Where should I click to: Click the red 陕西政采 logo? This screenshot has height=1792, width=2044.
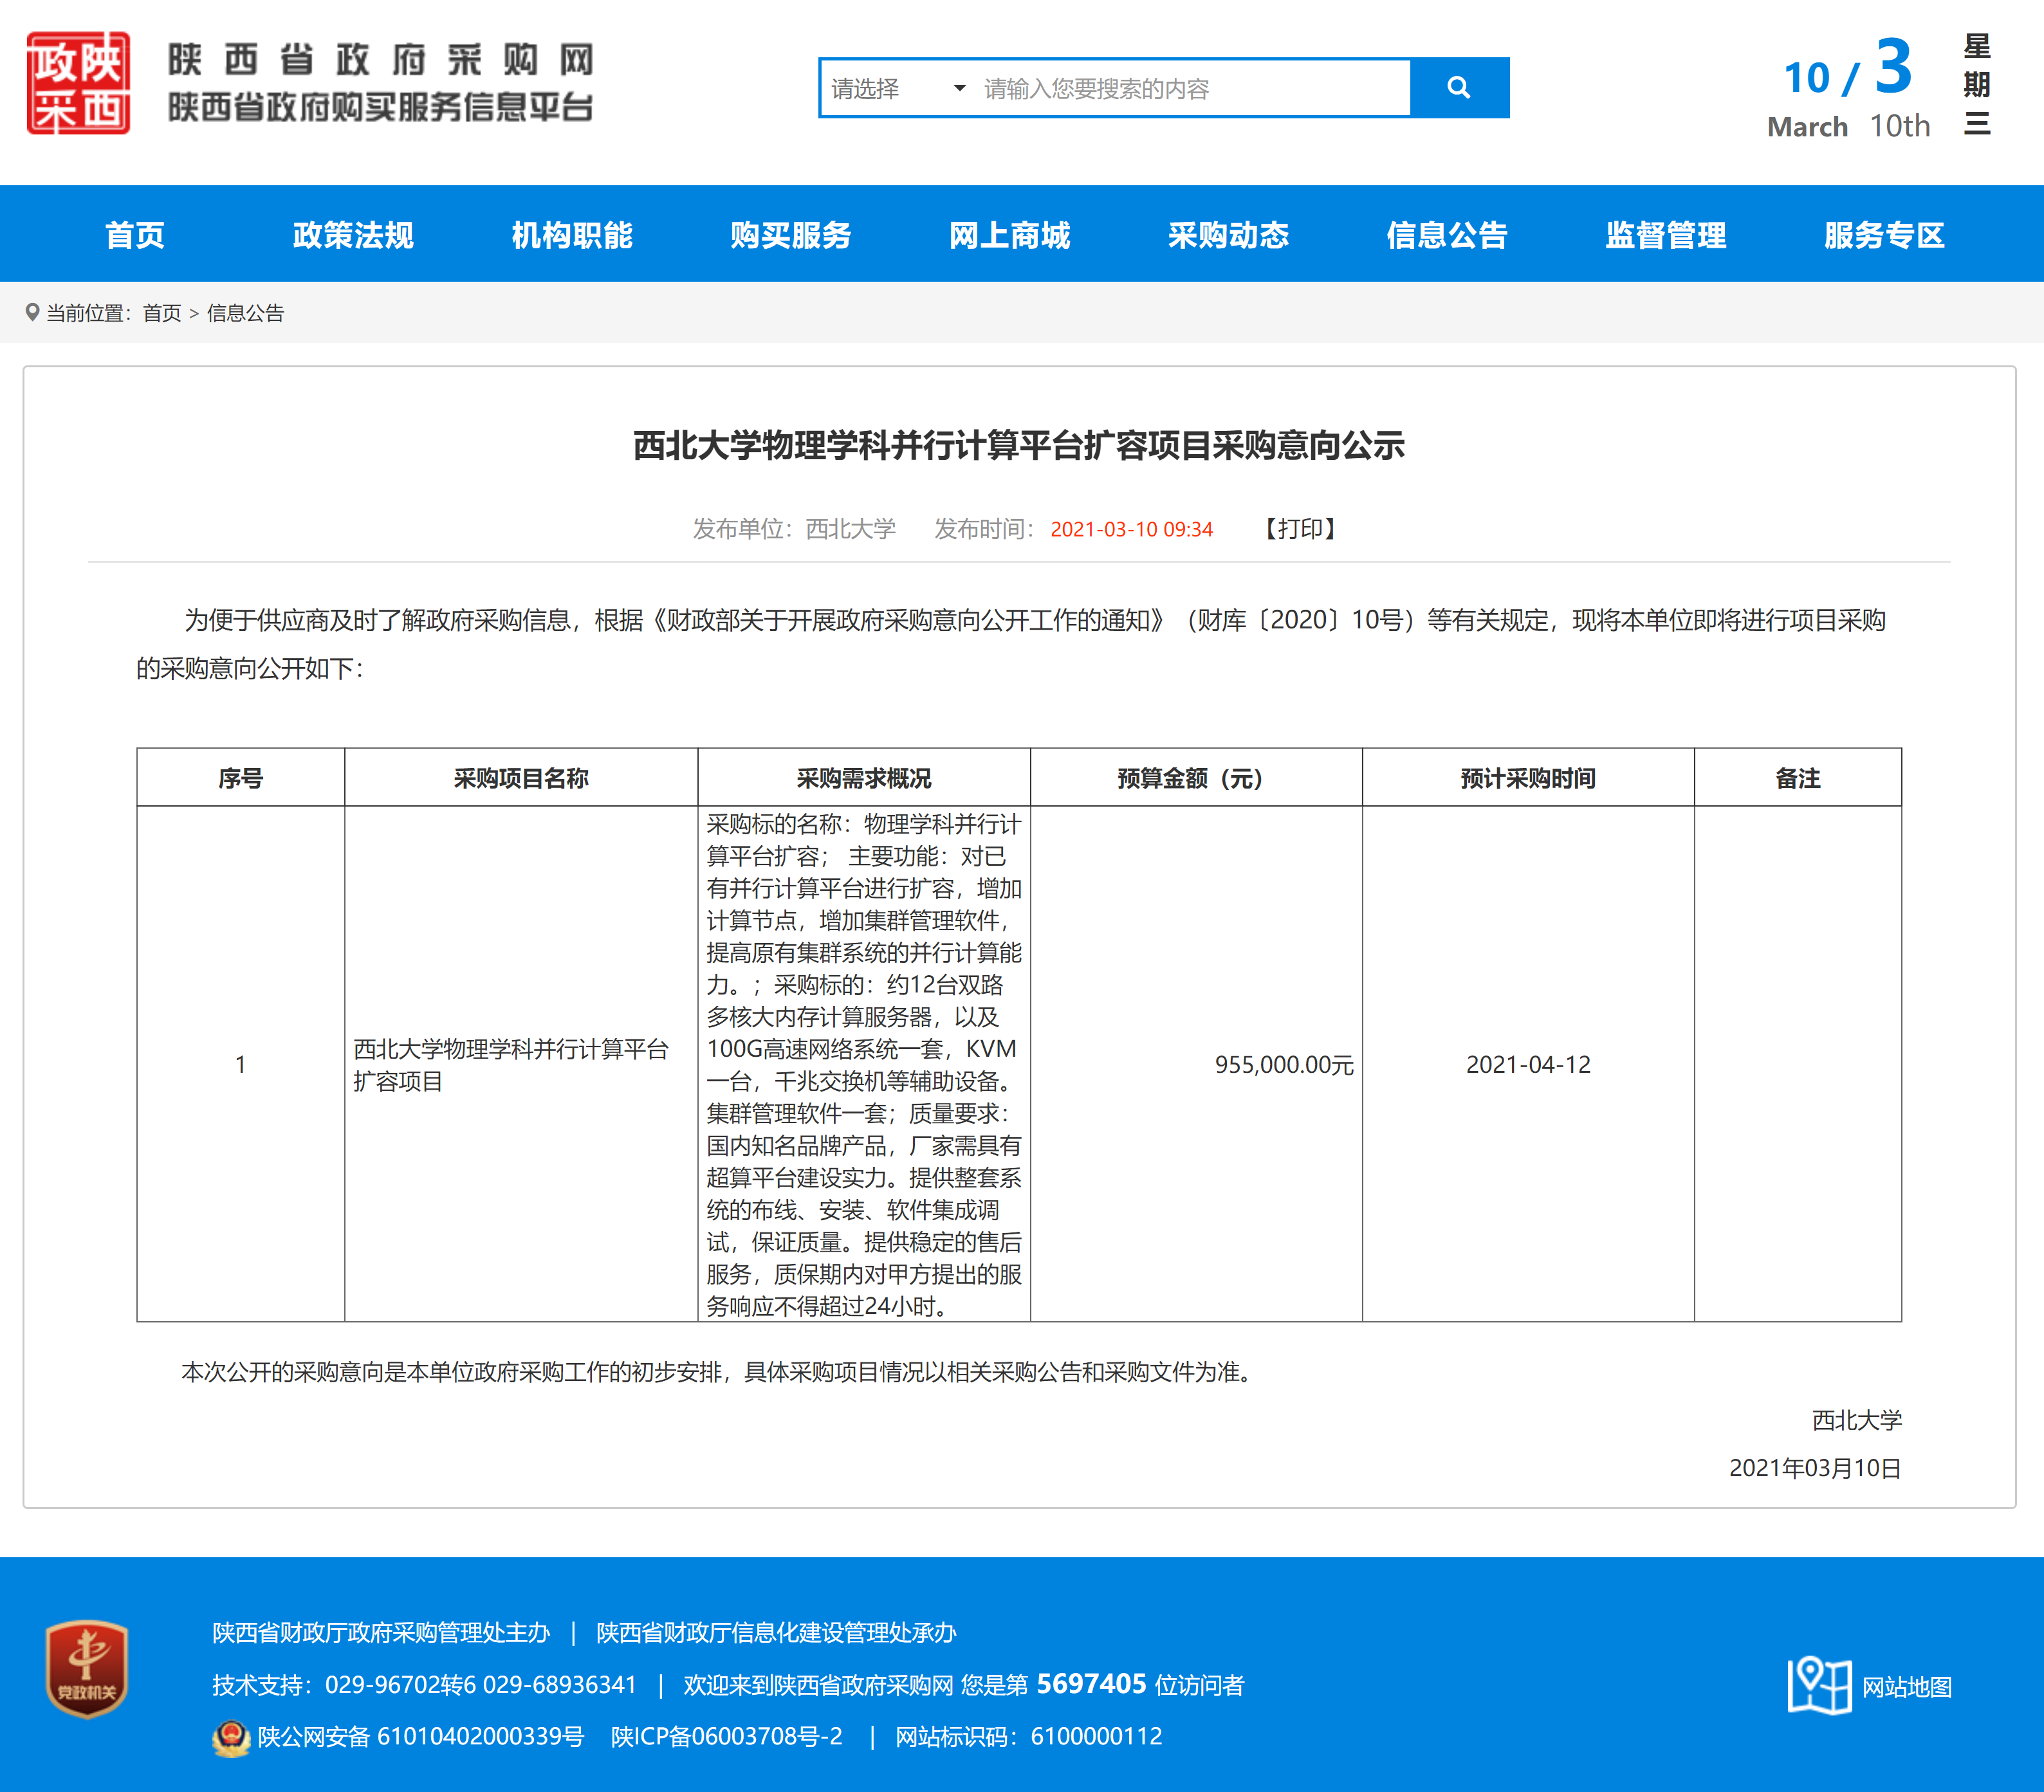click(78, 84)
